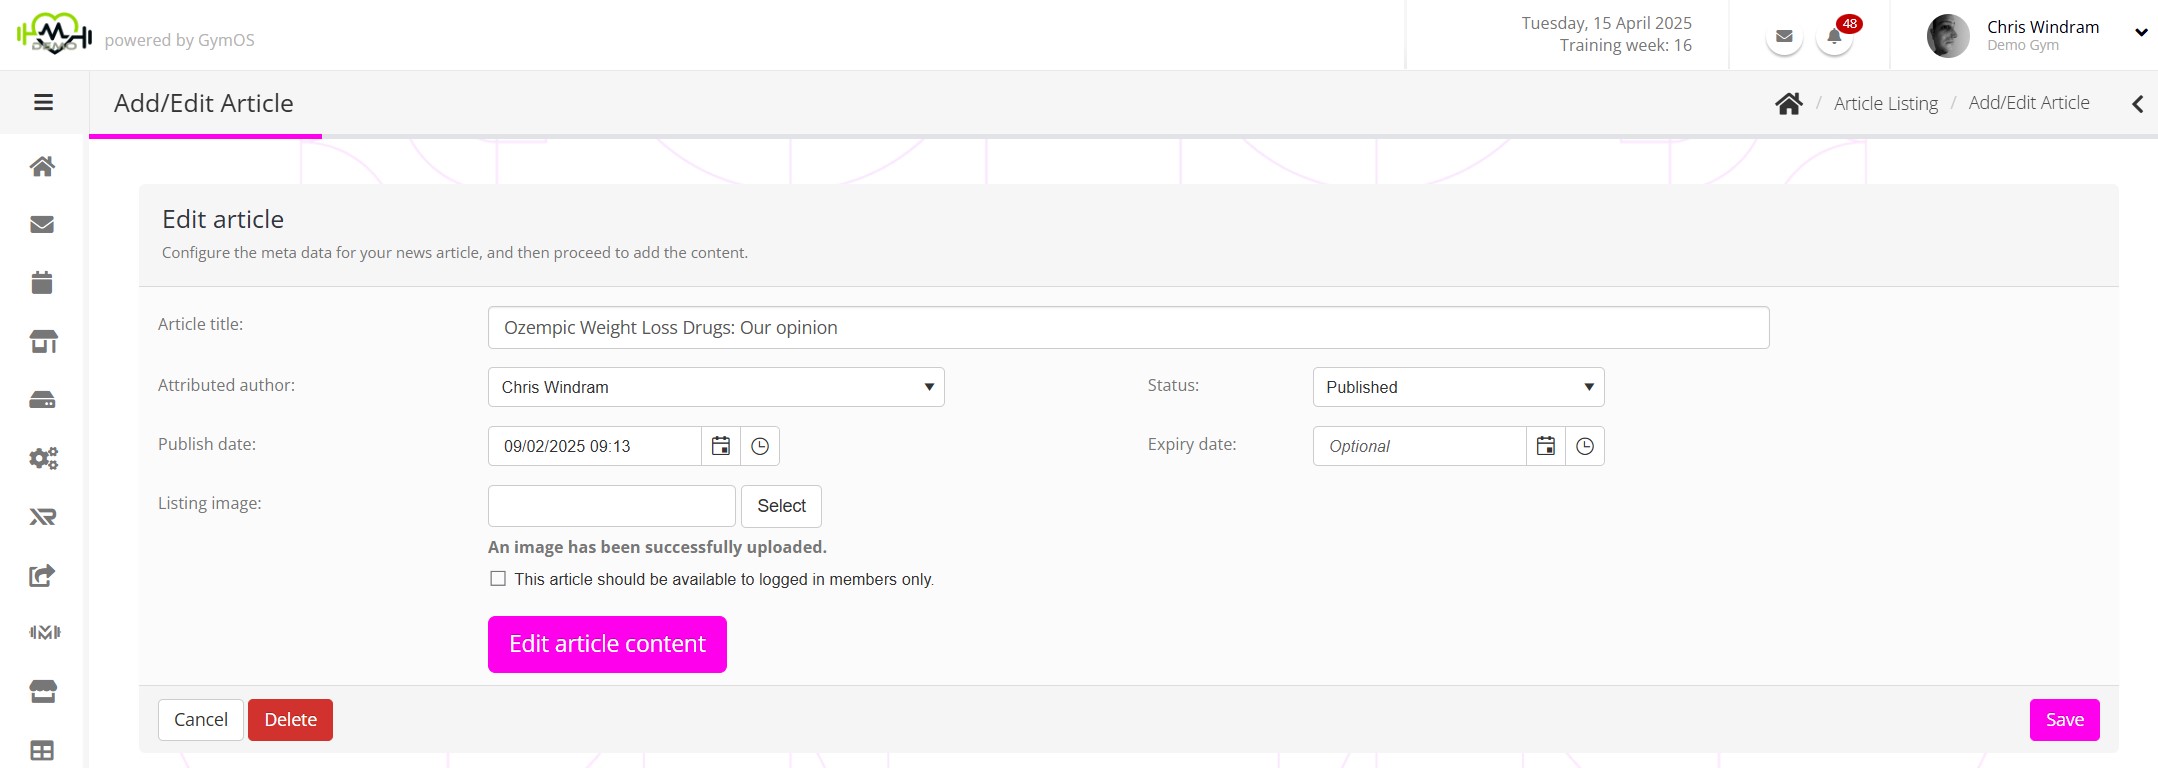
Task: Open expiry date clock time picker
Action: (x=1585, y=446)
